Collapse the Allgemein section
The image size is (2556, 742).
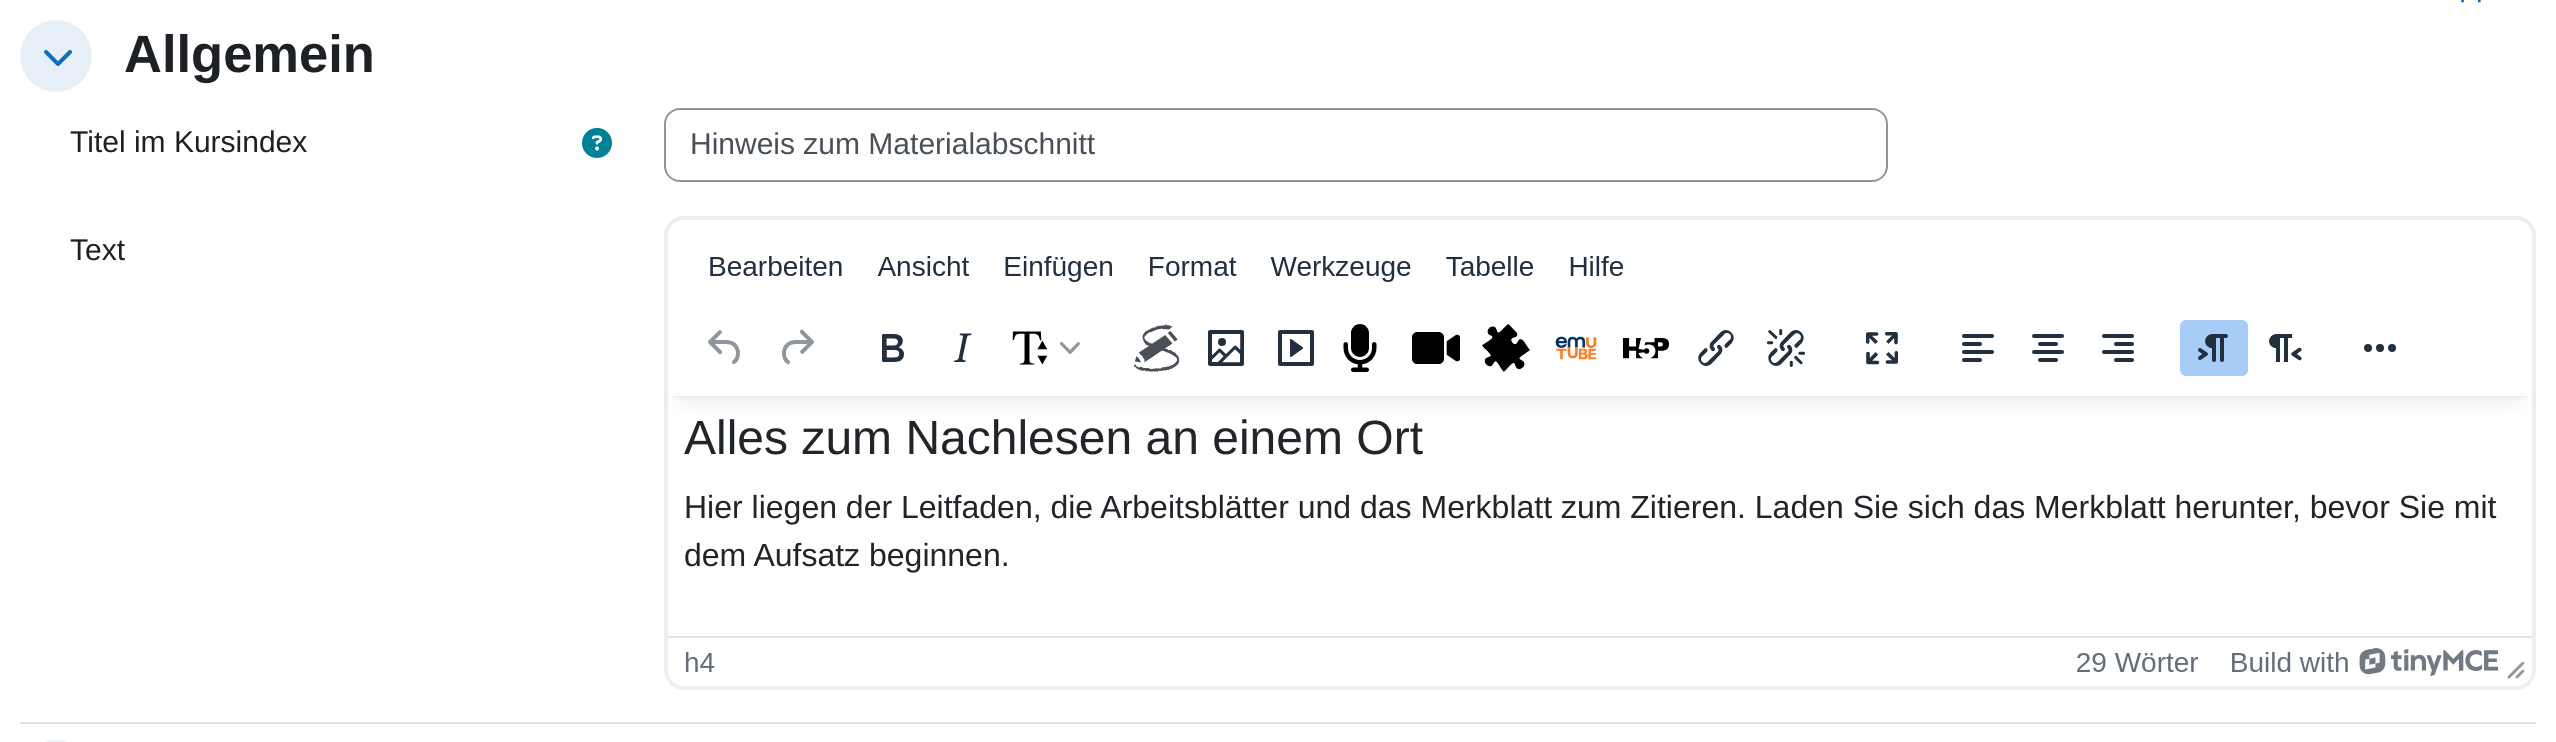[57, 57]
